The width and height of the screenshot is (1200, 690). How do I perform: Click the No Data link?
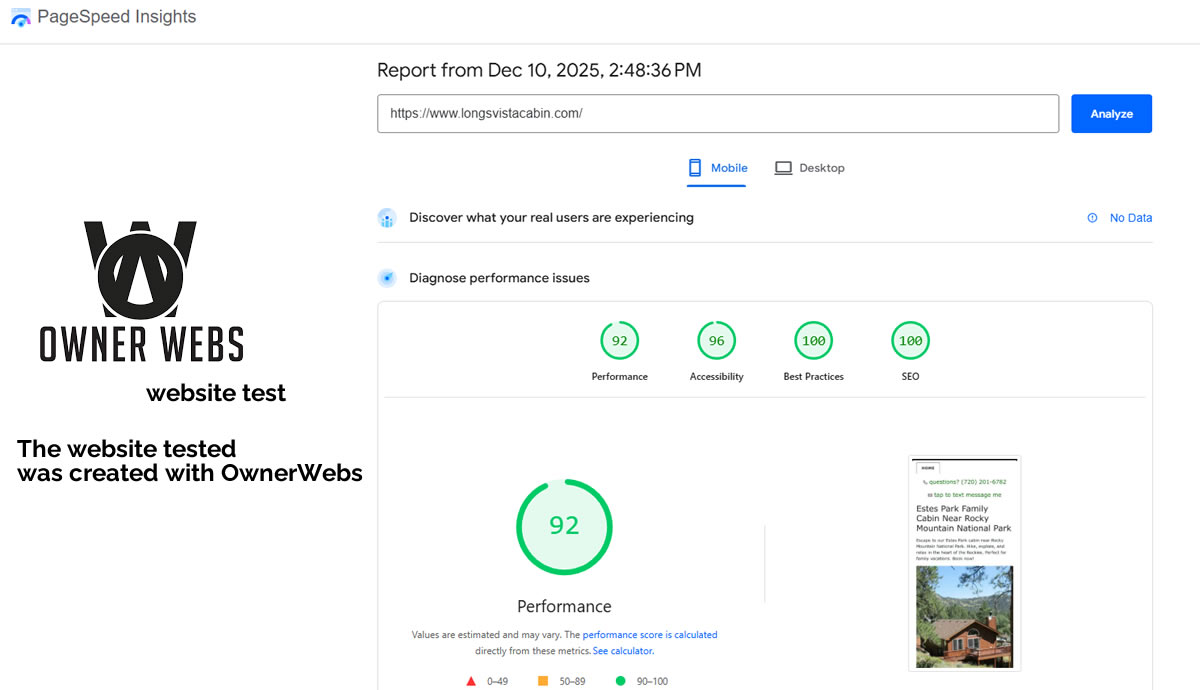coord(1130,218)
